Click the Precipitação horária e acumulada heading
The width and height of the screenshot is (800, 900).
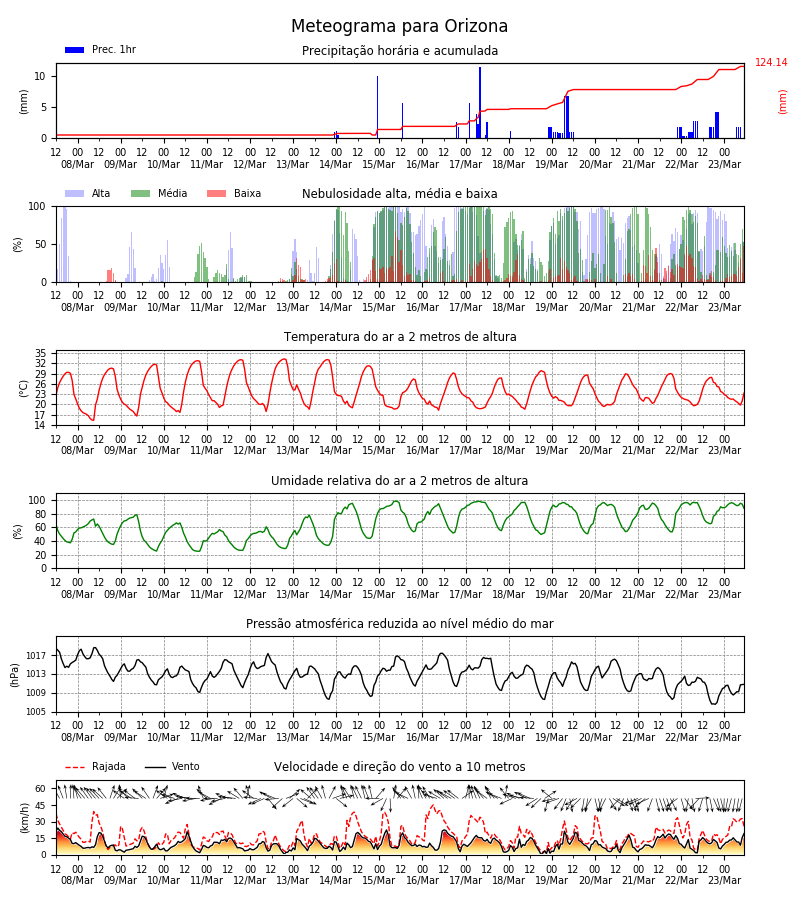coord(400,51)
